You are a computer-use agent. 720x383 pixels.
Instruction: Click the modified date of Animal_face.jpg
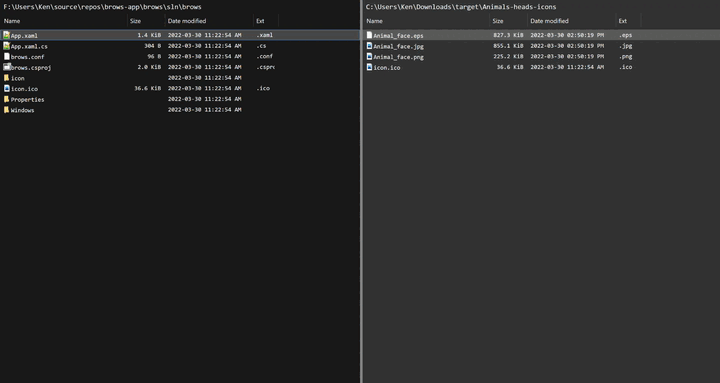click(567, 45)
